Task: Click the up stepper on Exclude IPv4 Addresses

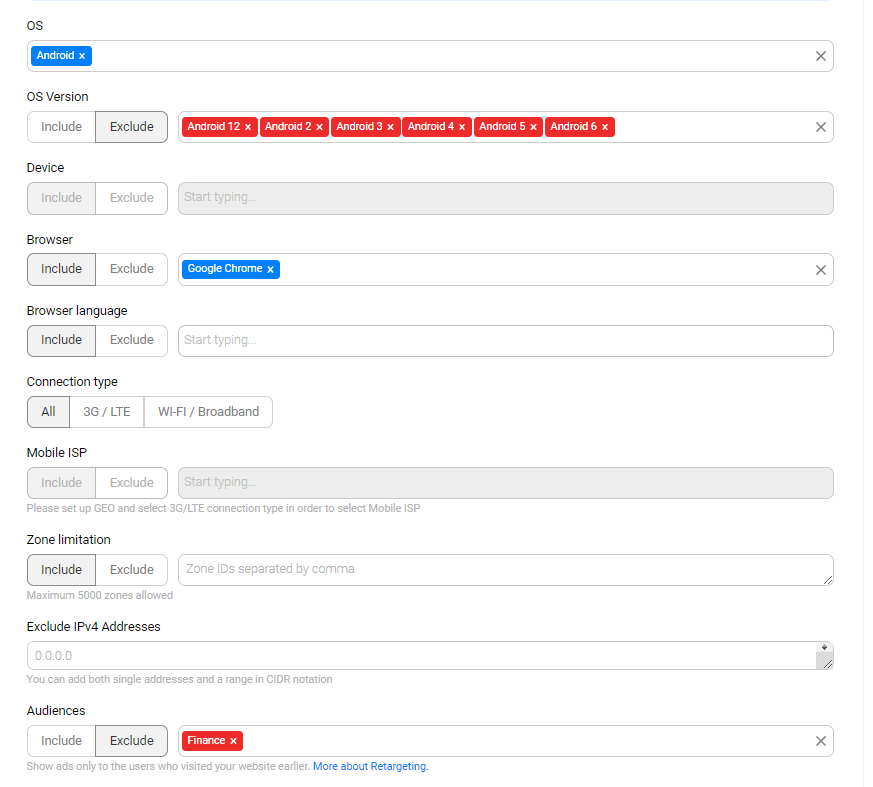Action: click(825, 649)
